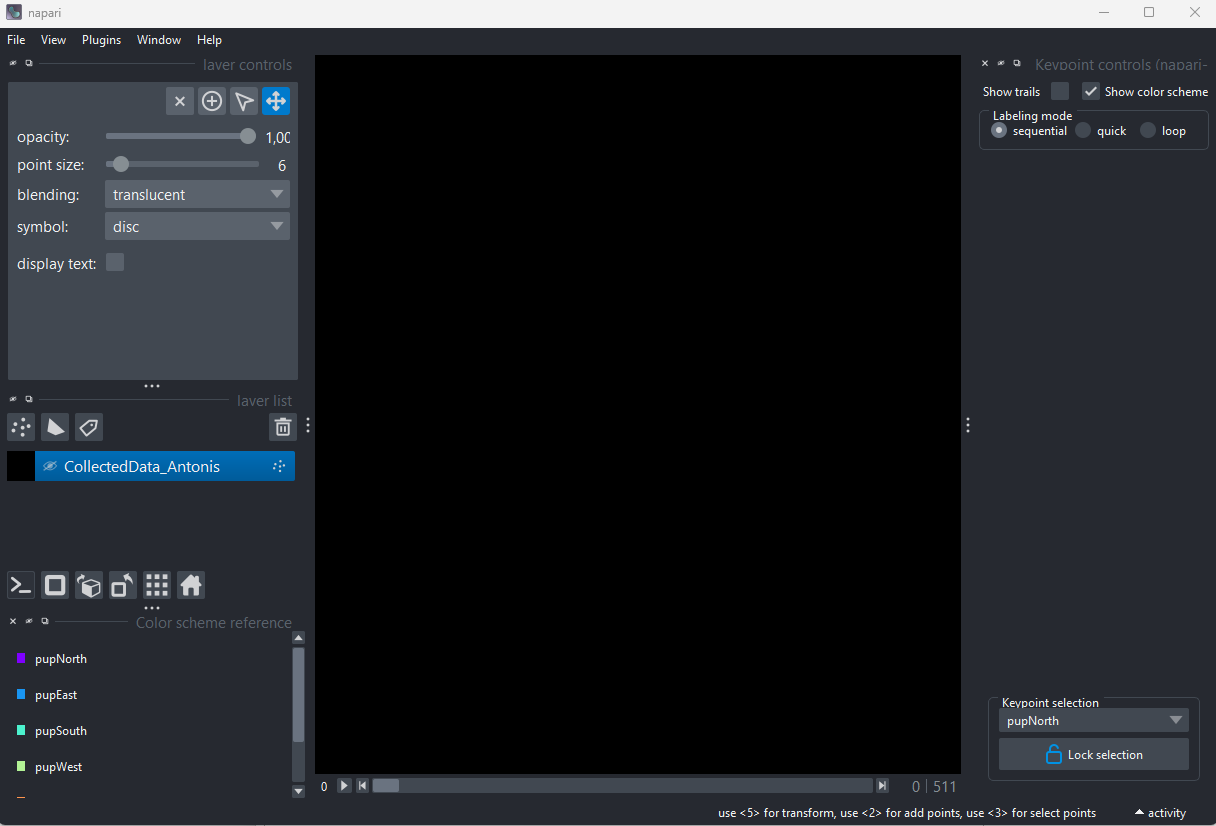Open the View menu
The width and height of the screenshot is (1216, 826).
point(53,40)
